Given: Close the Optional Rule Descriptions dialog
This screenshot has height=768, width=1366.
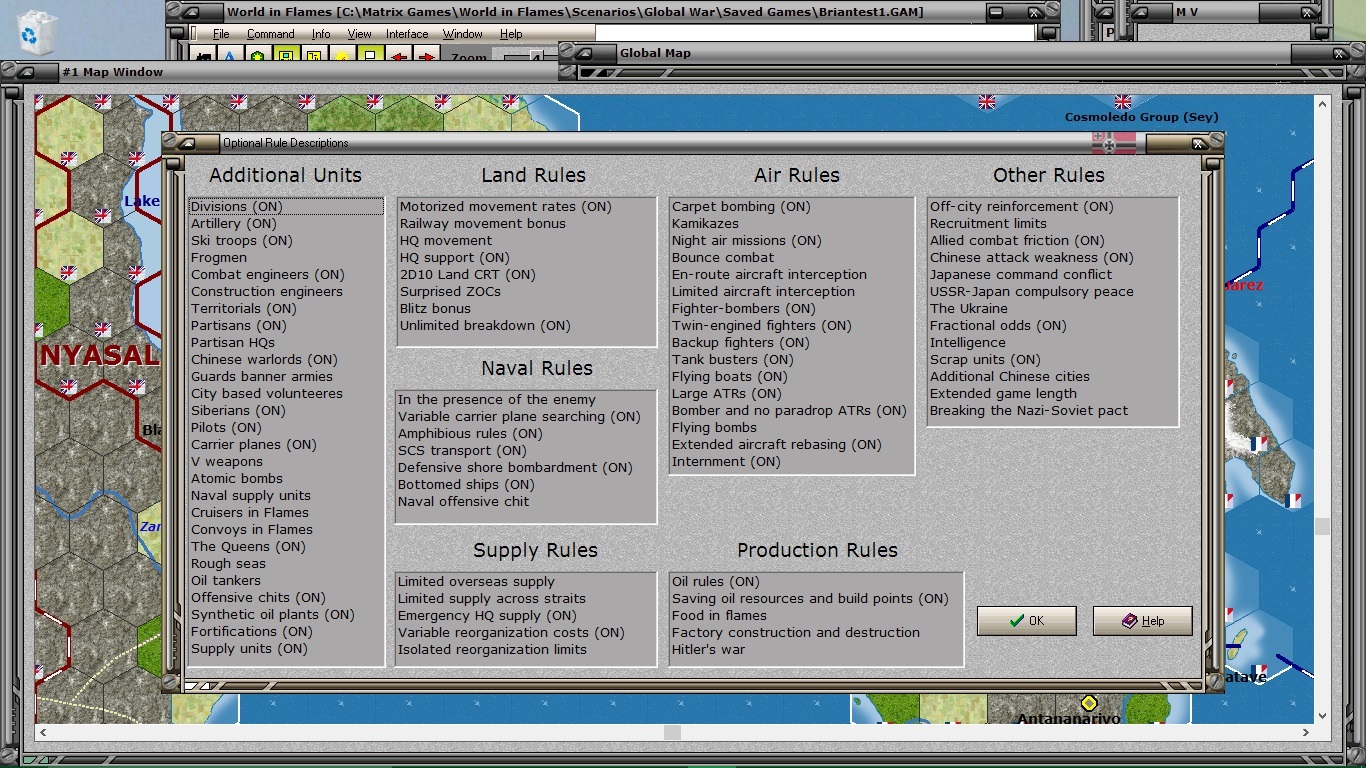Looking at the screenshot, I should click(x=1199, y=143).
